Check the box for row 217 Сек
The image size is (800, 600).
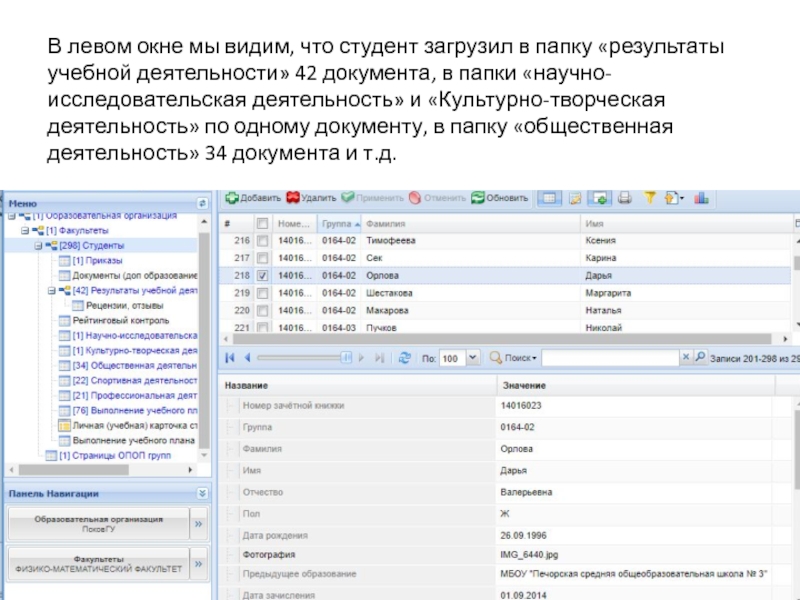262,258
